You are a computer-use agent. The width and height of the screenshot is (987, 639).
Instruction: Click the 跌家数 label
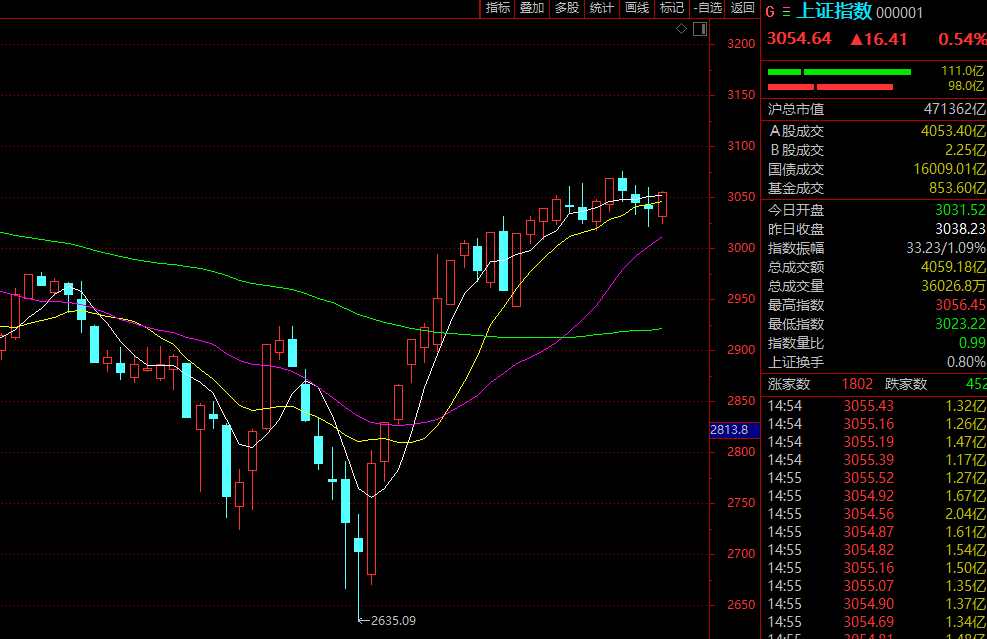[x=906, y=384]
